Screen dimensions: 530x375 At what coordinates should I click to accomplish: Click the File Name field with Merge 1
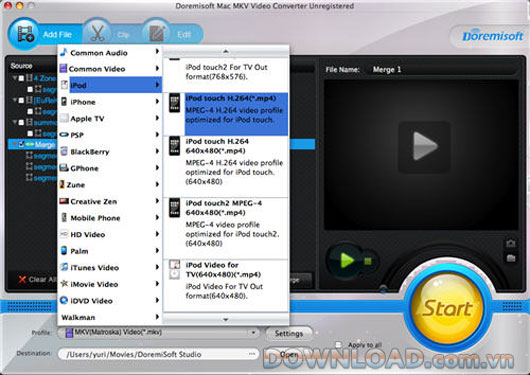pos(442,70)
